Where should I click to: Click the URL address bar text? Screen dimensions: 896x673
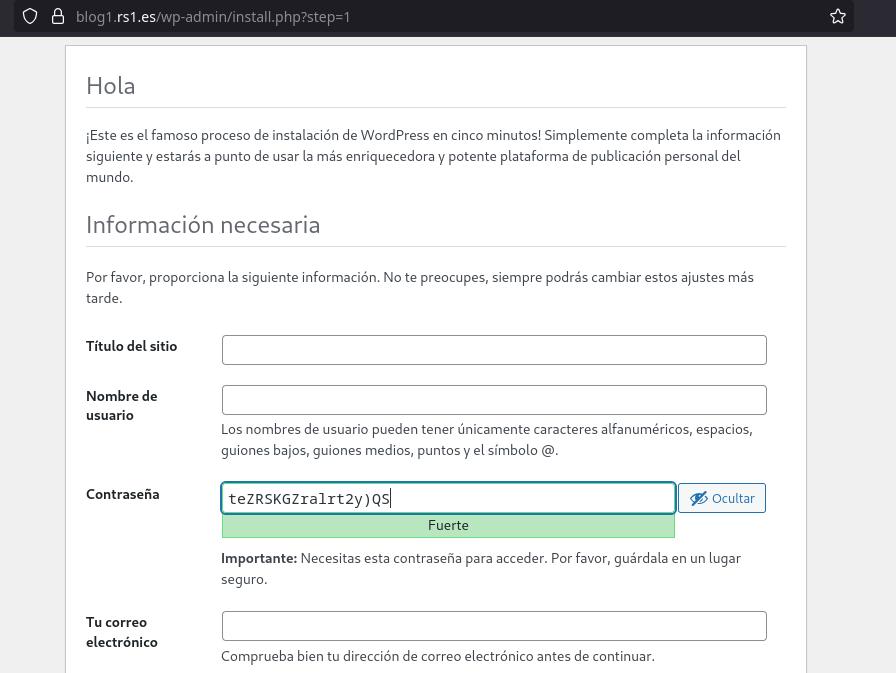213,17
